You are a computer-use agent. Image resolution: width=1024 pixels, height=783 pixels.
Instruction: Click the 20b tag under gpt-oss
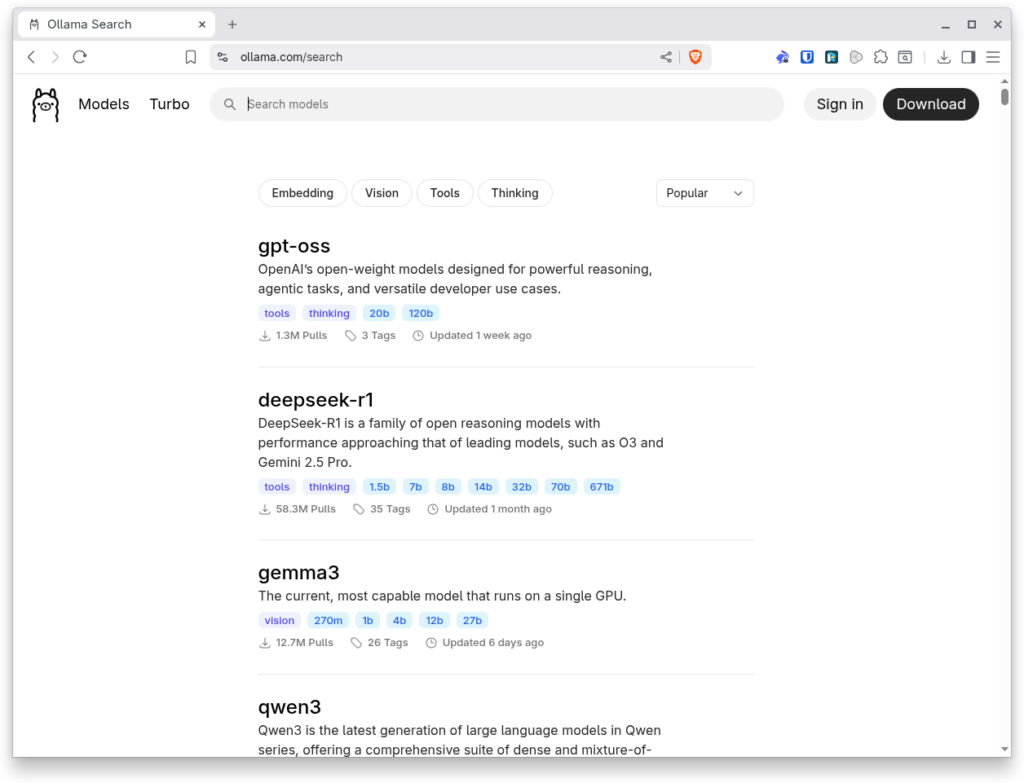click(379, 313)
